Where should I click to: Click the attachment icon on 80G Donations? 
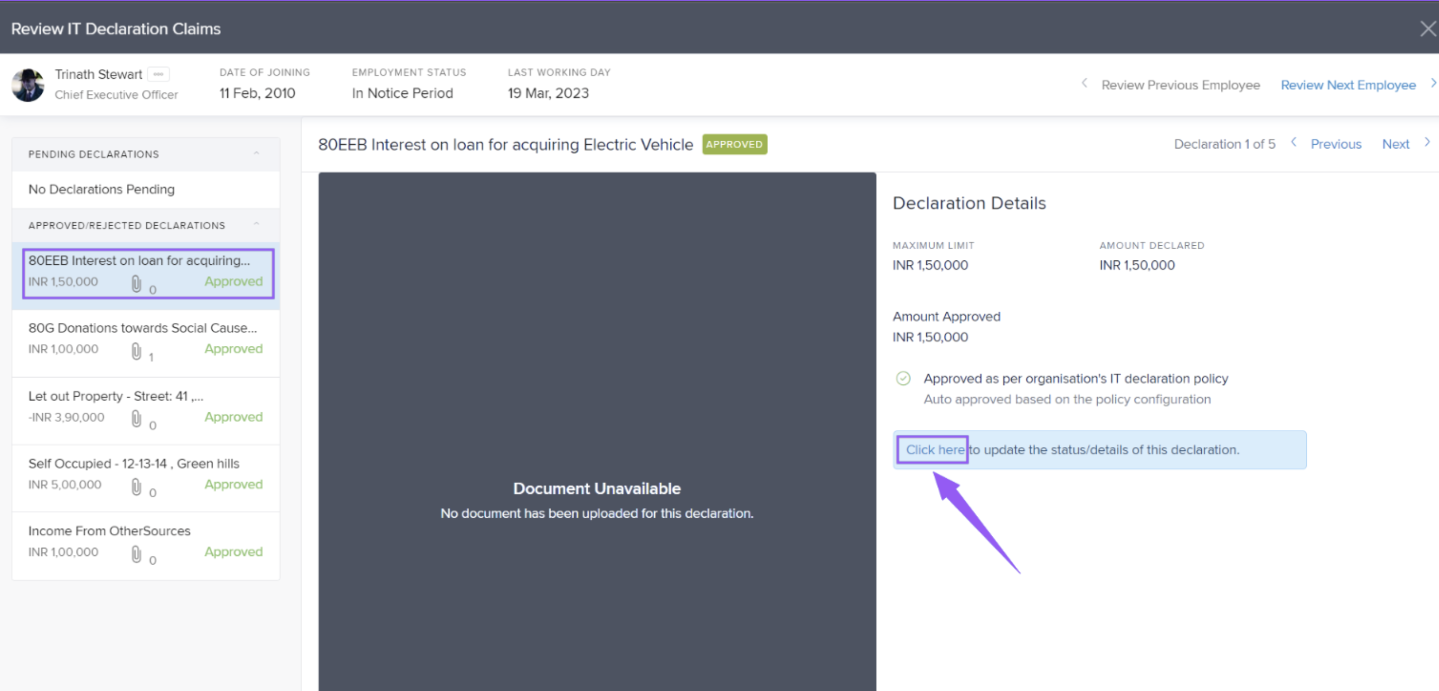(x=136, y=351)
